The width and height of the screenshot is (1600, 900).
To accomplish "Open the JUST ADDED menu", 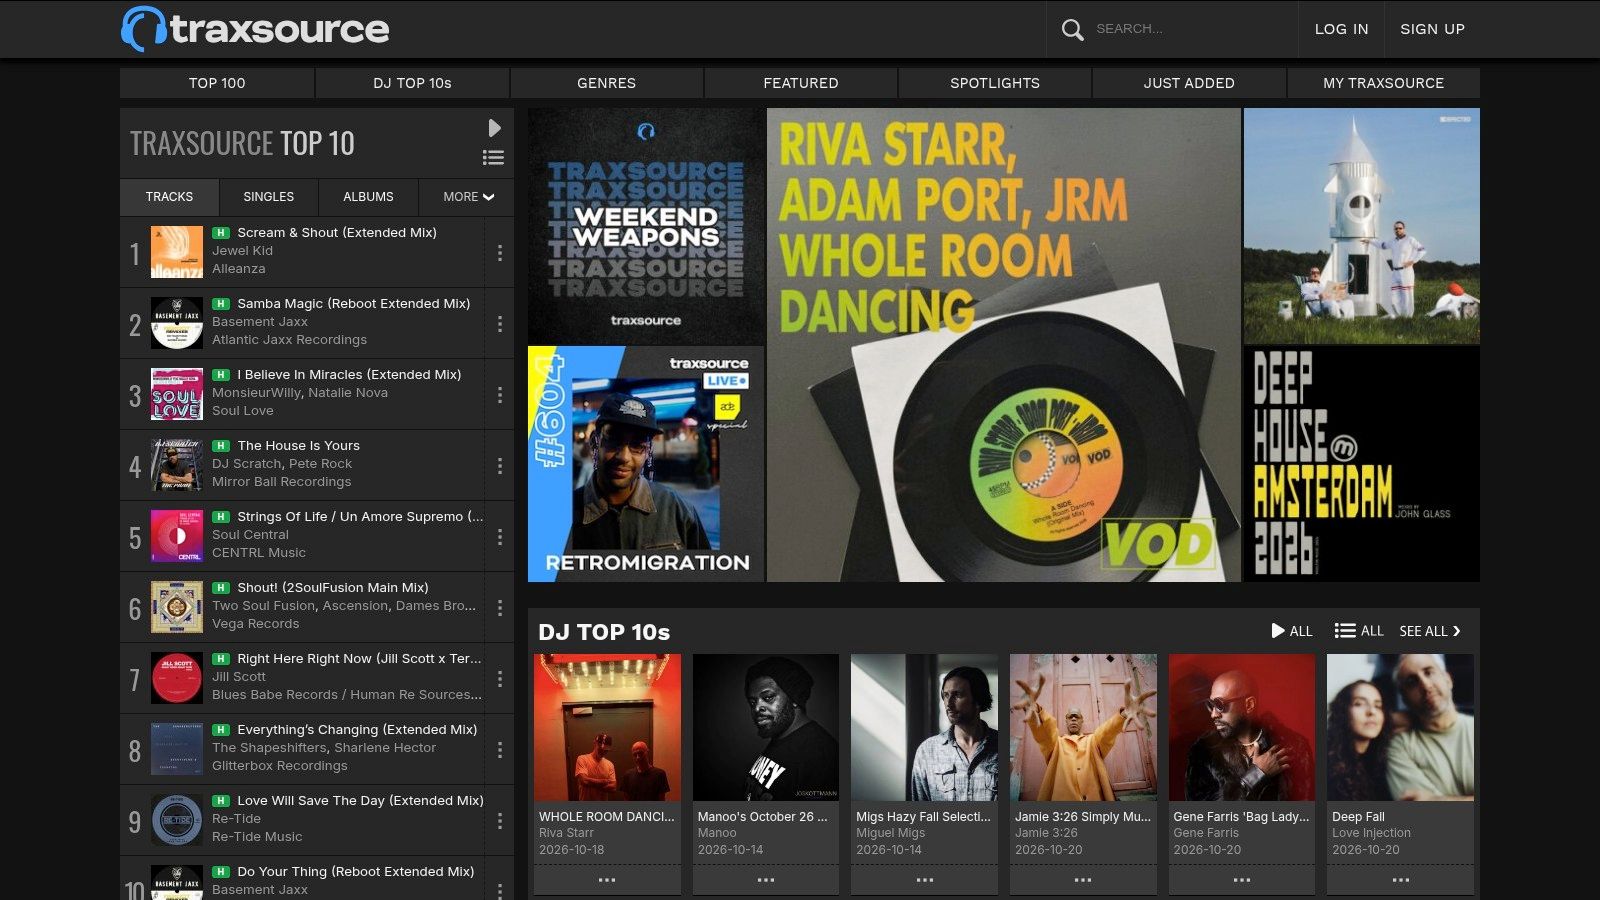I will click(x=1189, y=83).
